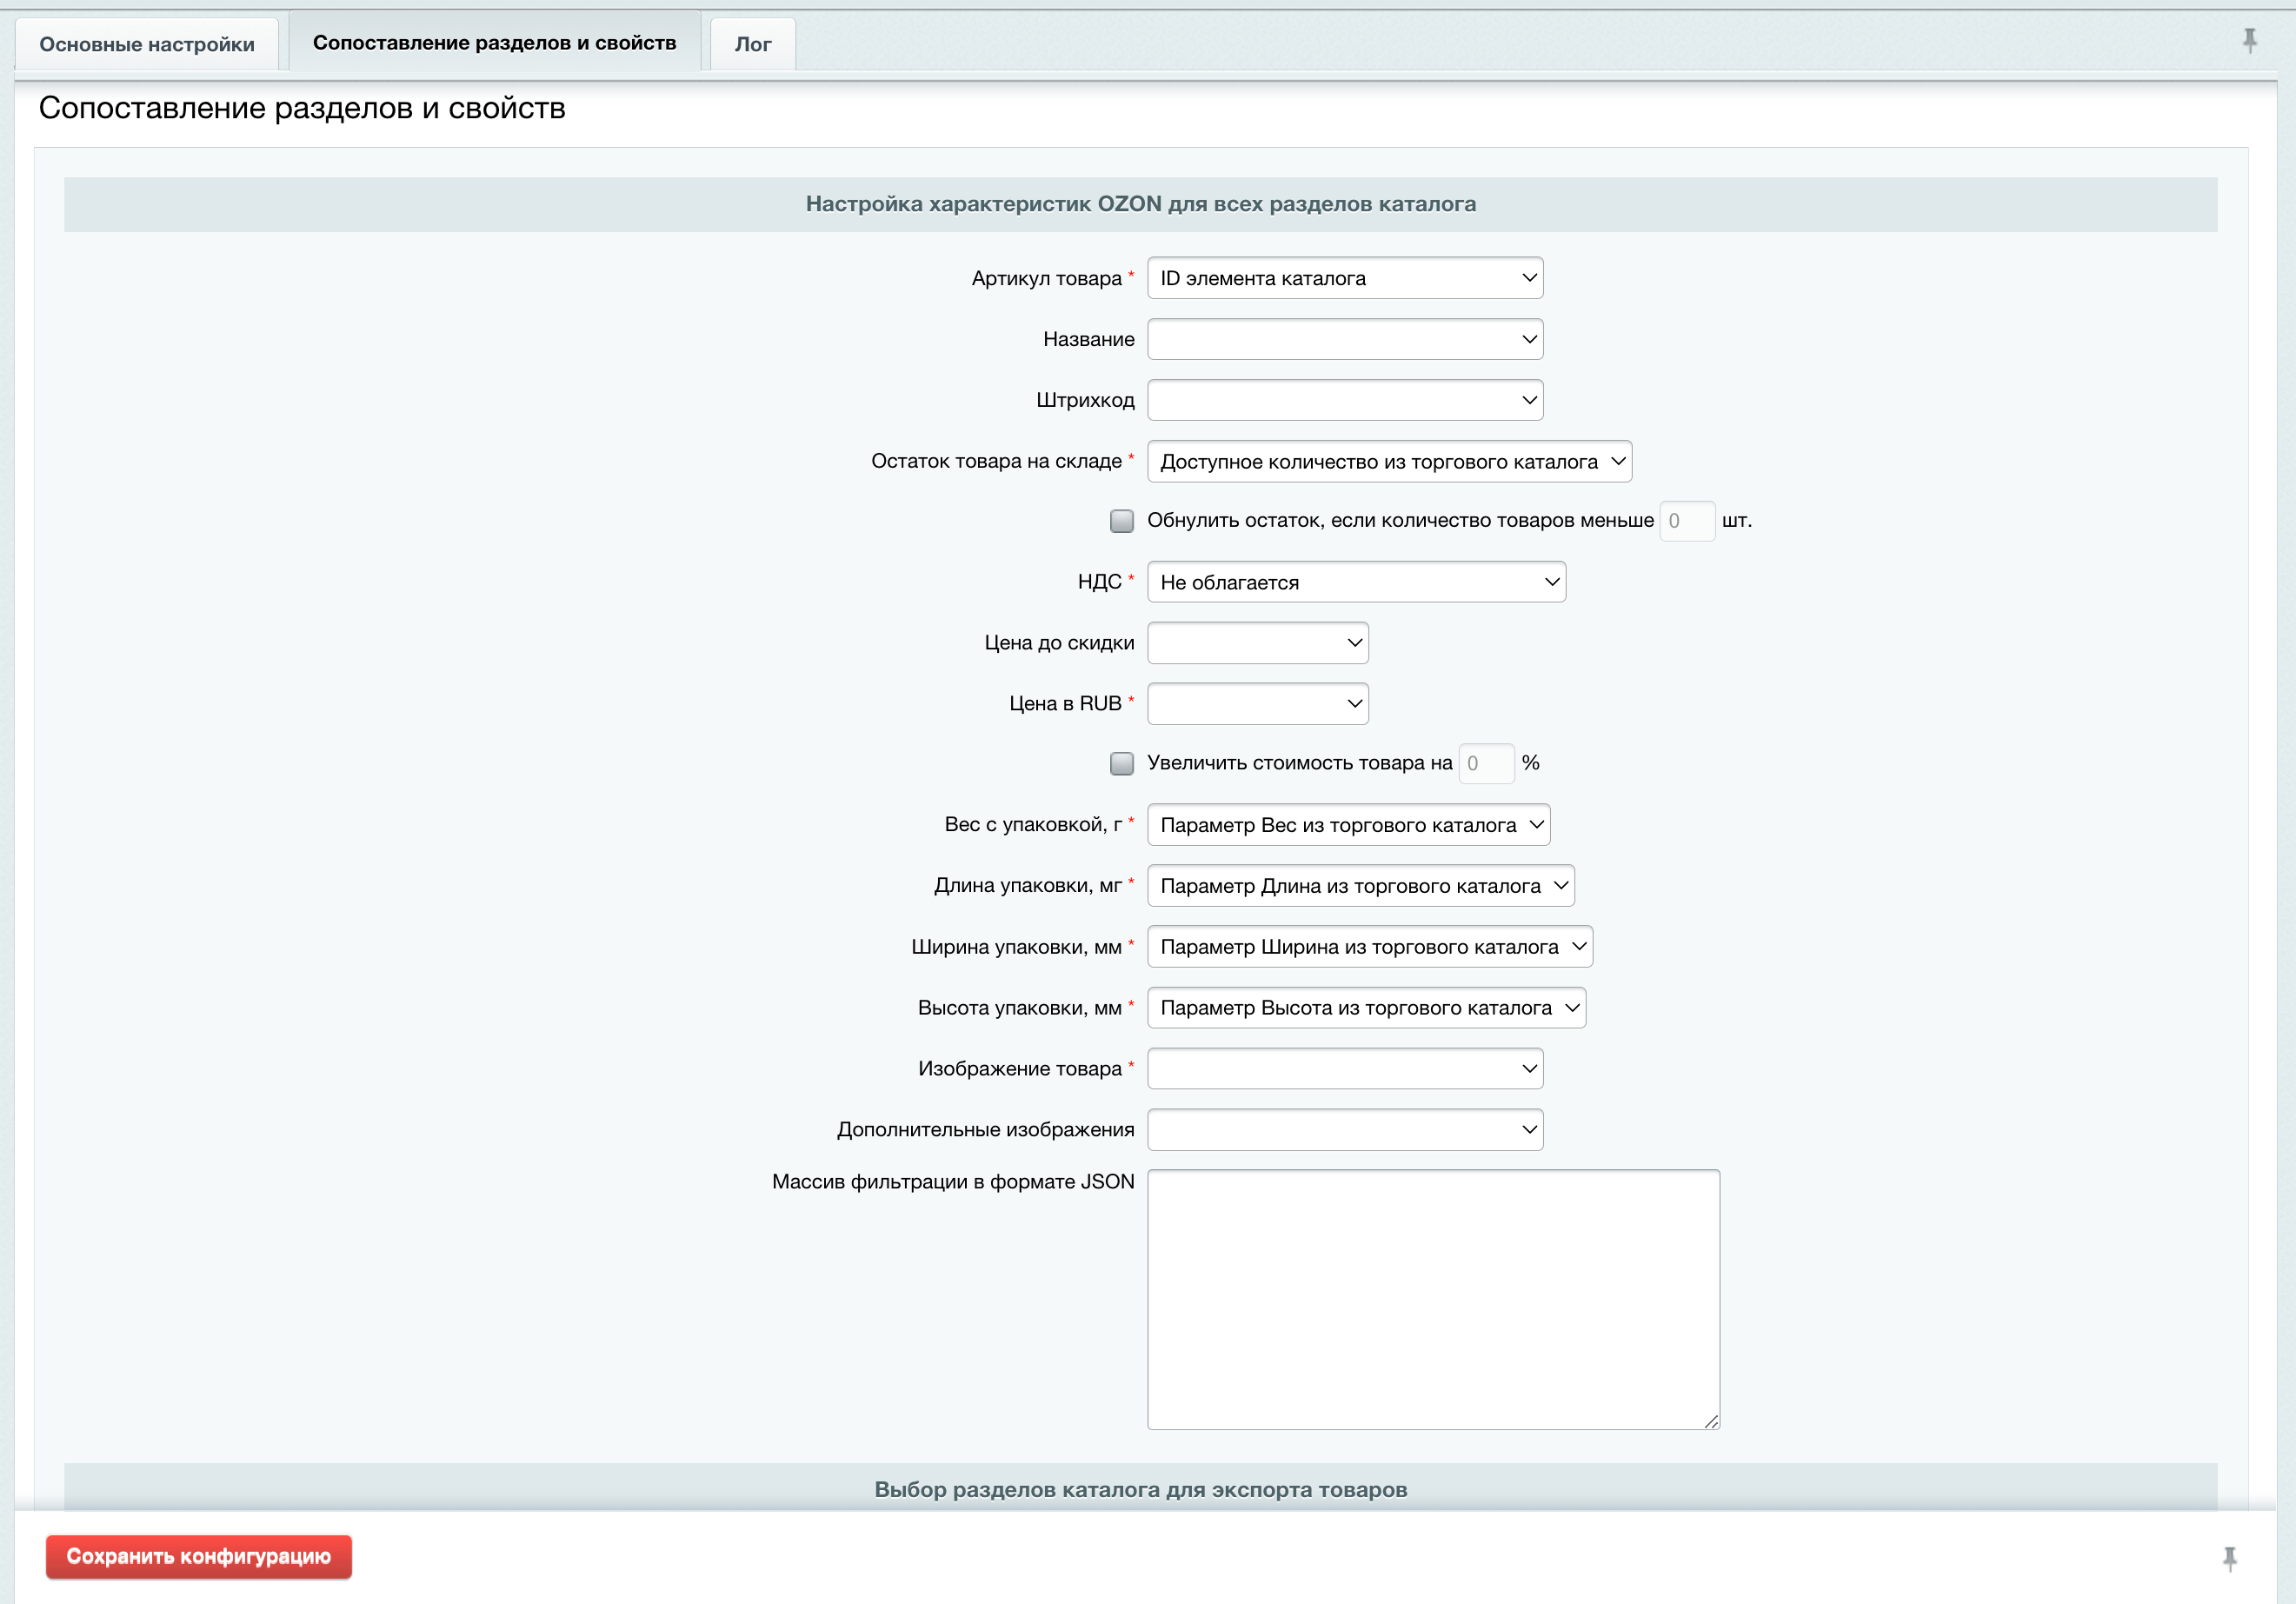Screen dimensions: 2296x1604
Task: Open the 'Артикул товара' dropdown
Action: pyautogui.click(x=1344, y=278)
